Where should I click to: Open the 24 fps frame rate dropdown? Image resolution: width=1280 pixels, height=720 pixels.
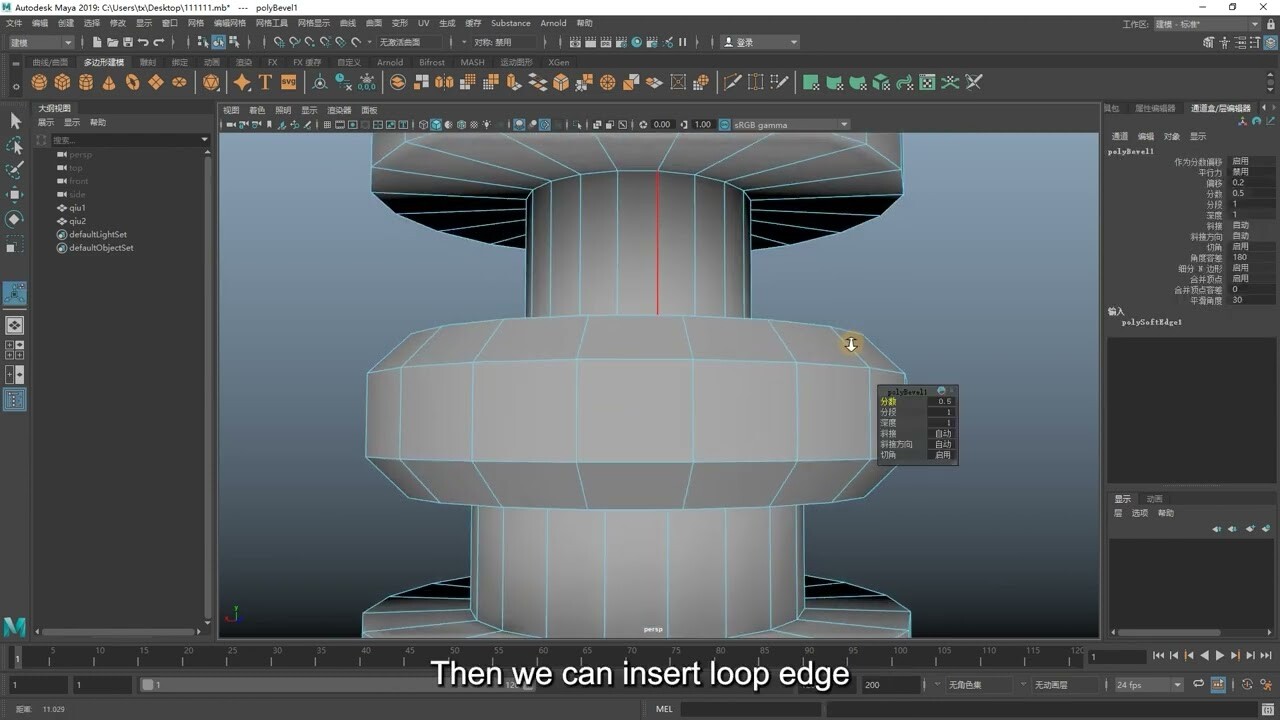(1145, 684)
